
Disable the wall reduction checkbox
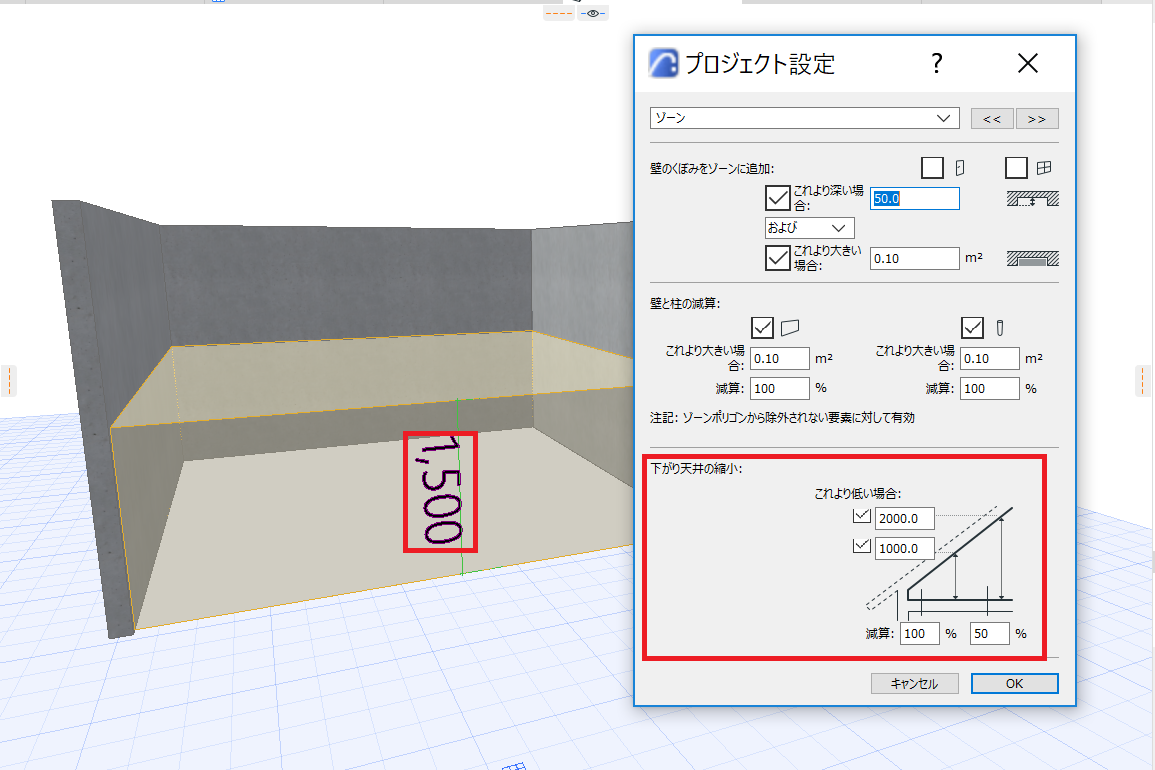click(x=762, y=327)
